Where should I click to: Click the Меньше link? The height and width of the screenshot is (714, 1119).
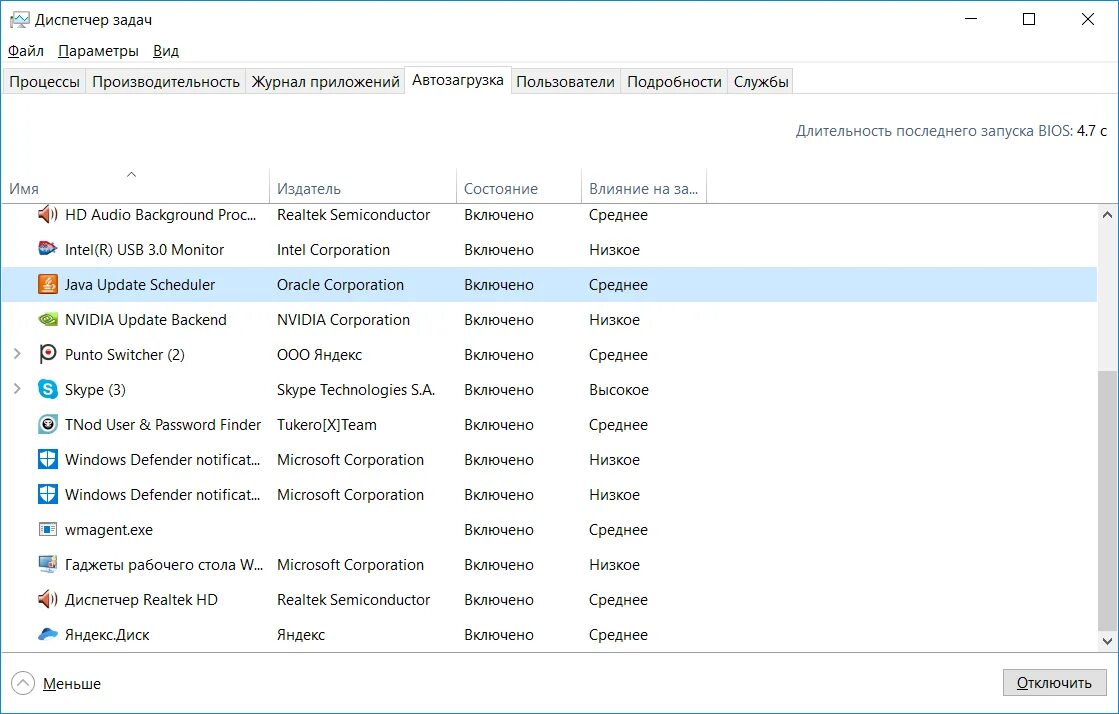(x=71, y=683)
